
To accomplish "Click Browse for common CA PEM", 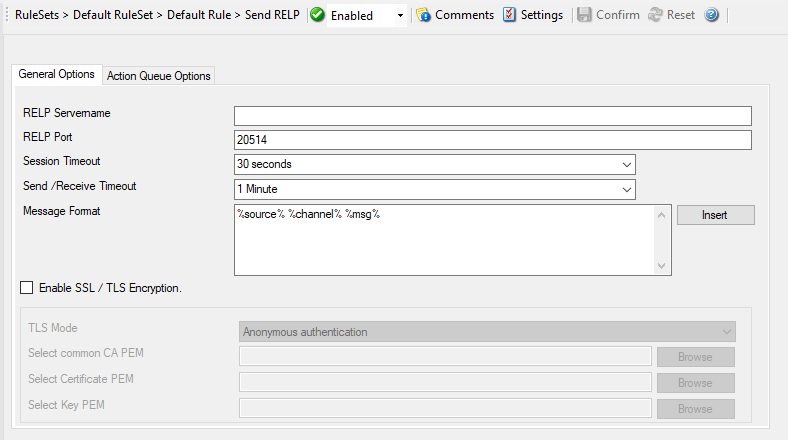I will (696, 357).
